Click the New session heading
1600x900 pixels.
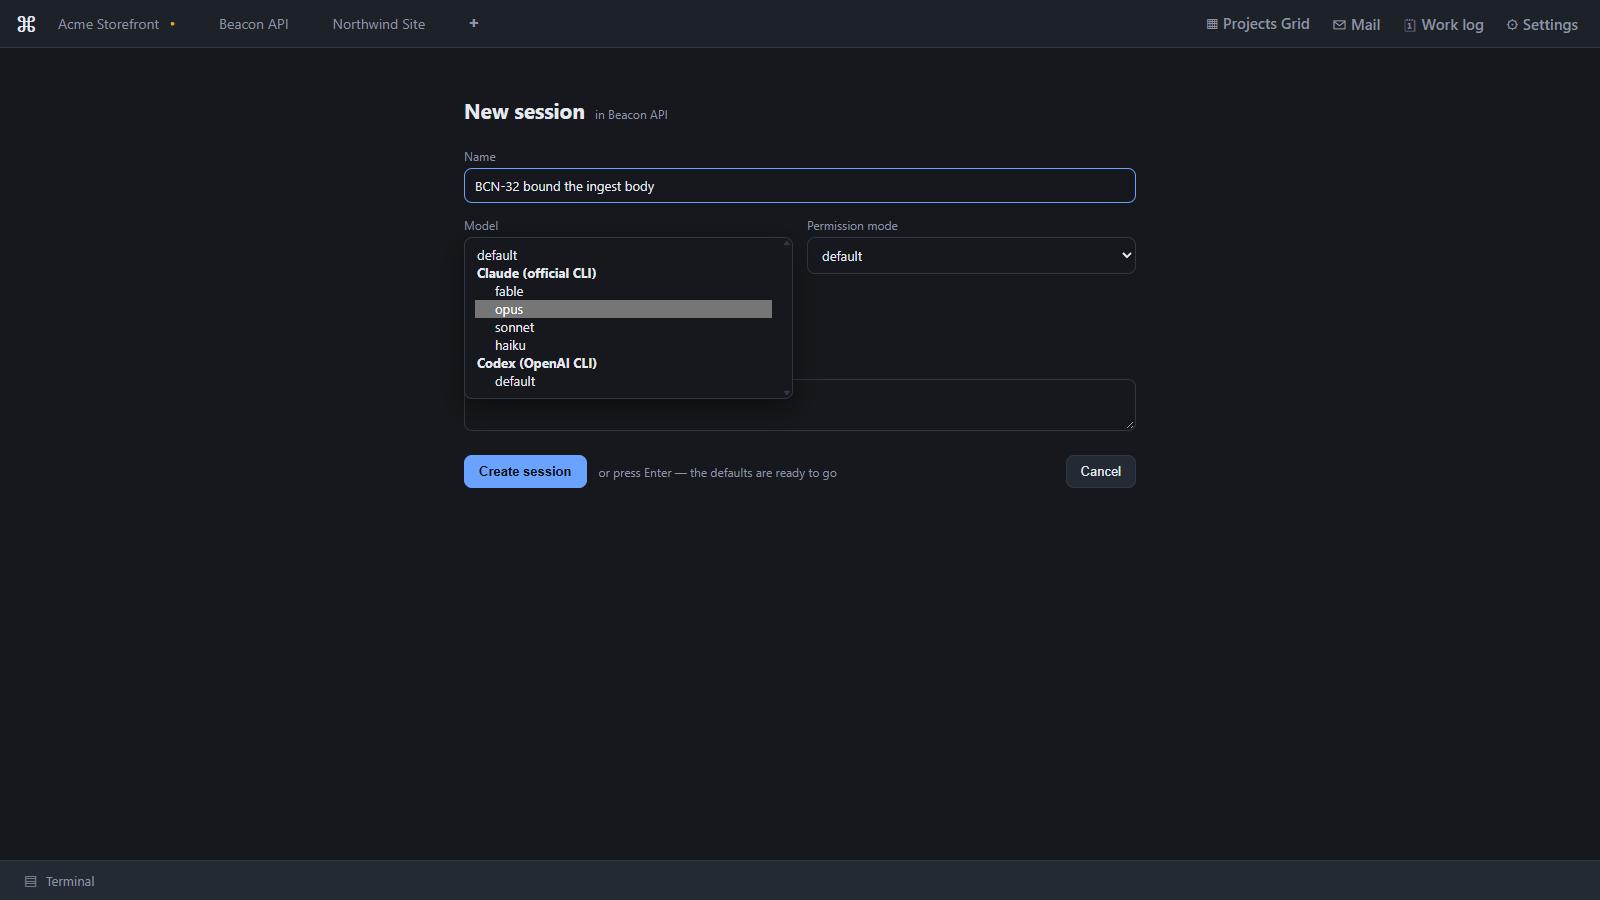coord(524,112)
